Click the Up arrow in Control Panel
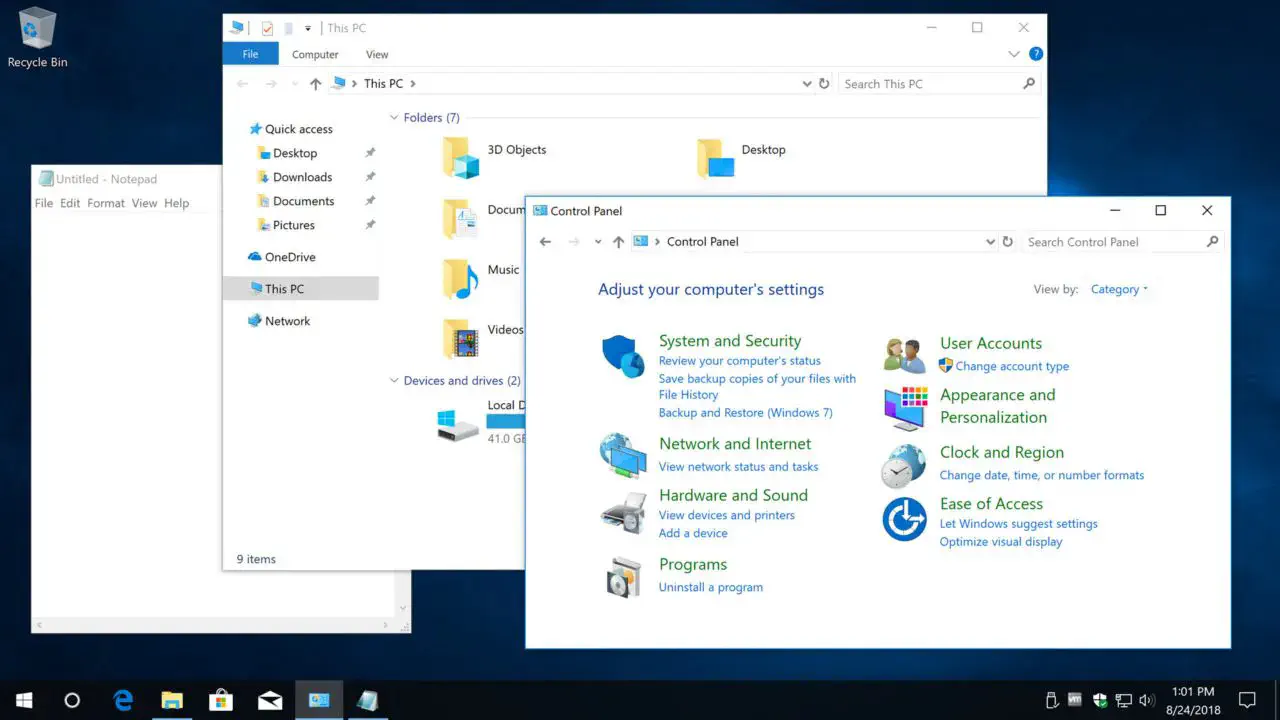This screenshot has width=1280, height=720. tap(618, 242)
